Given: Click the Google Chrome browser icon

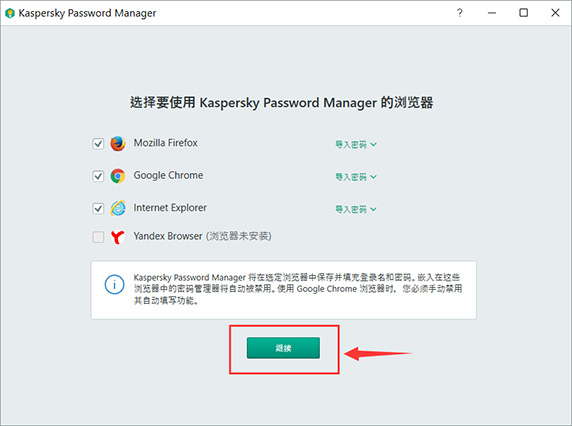Looking at the screenshot, I should (118, 176).
